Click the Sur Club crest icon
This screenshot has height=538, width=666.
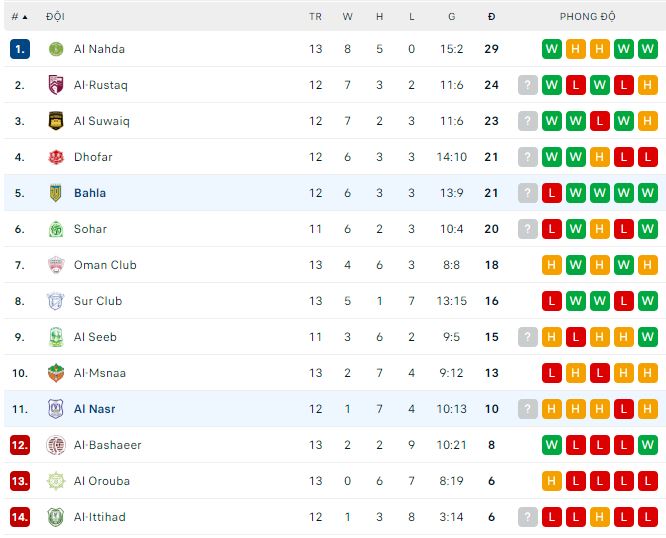click(x=56, y=301)
